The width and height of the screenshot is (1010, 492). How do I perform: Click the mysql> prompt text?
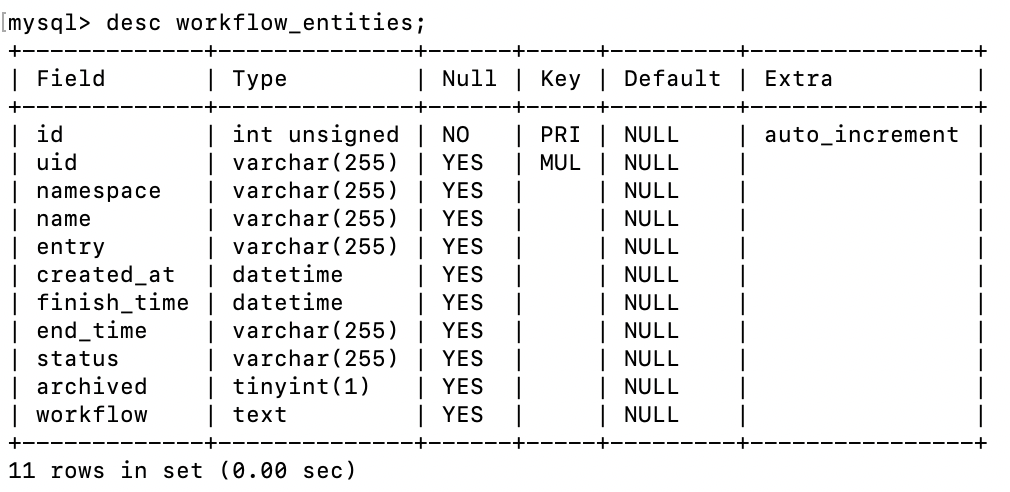51,22
